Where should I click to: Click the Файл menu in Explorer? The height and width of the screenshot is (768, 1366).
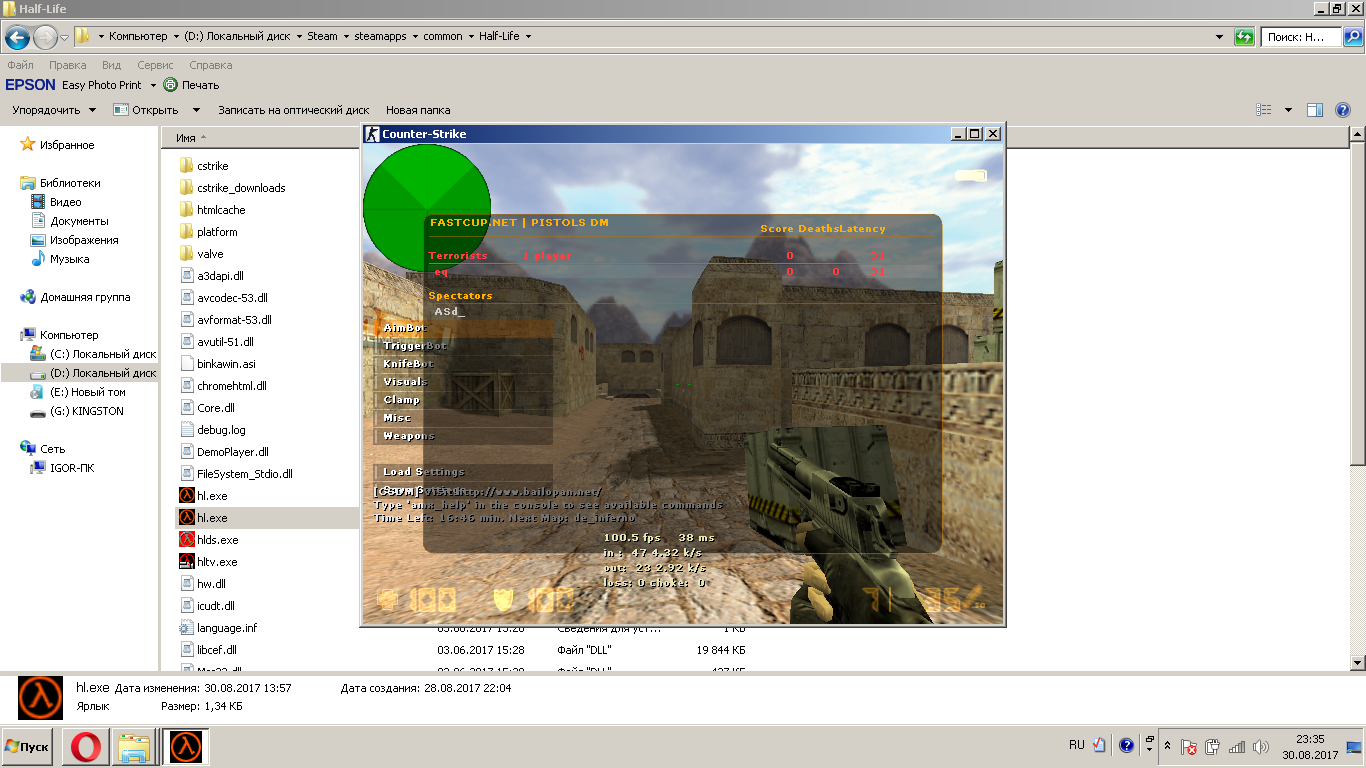tap(20, 65)
